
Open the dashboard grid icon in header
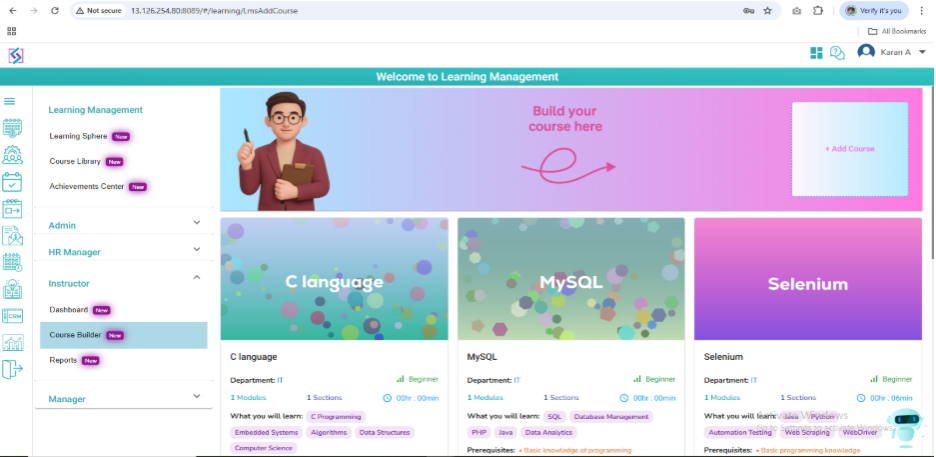click(x=816, y=53)
